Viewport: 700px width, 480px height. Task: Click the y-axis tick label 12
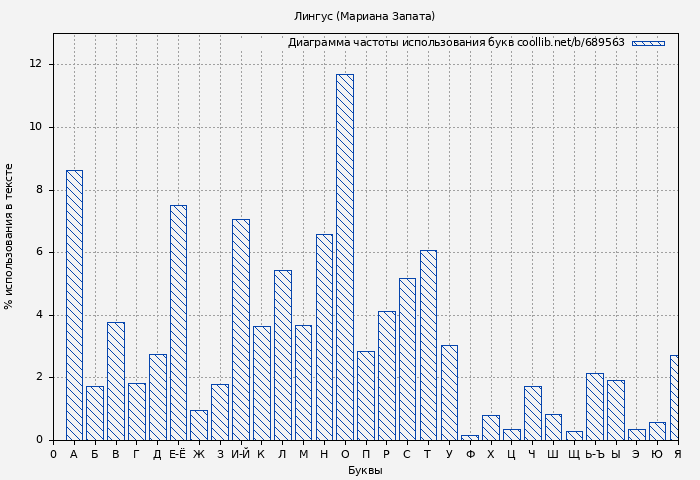pos(36,64)
